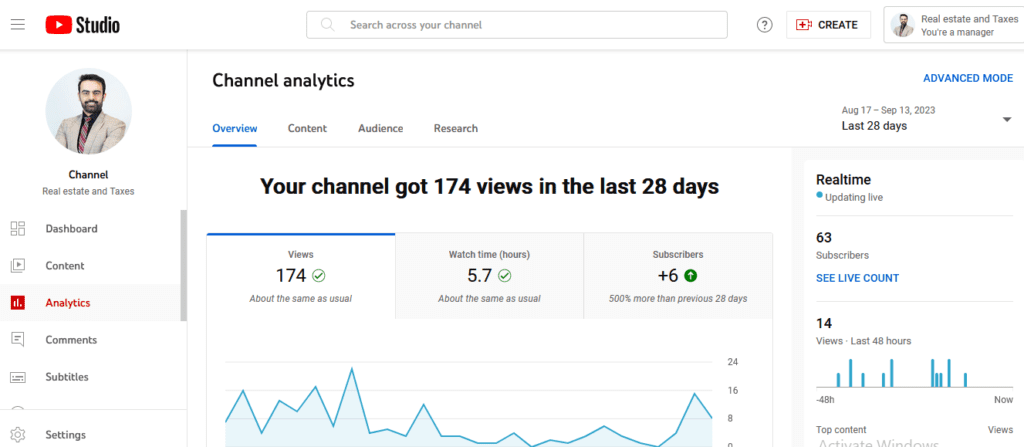Click SEE LIVE COUNT link
This screenshot has width=1024, height=447.
click(x=857, y=278)
